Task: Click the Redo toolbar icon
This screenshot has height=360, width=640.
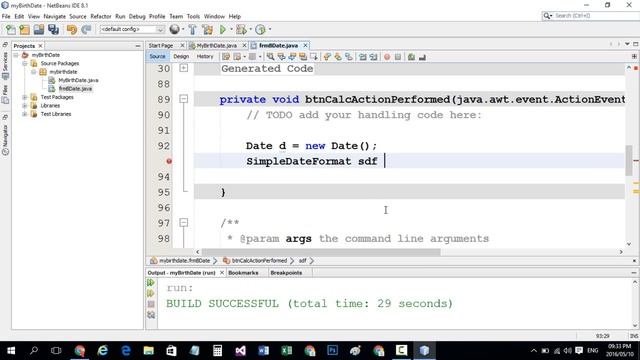Action: point(86,29)
